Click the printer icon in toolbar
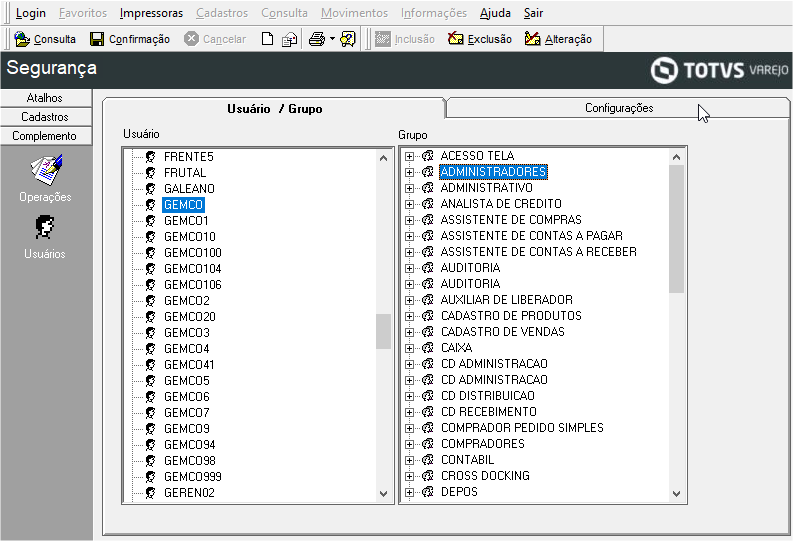The image size is (793, 541). point(317,39)
